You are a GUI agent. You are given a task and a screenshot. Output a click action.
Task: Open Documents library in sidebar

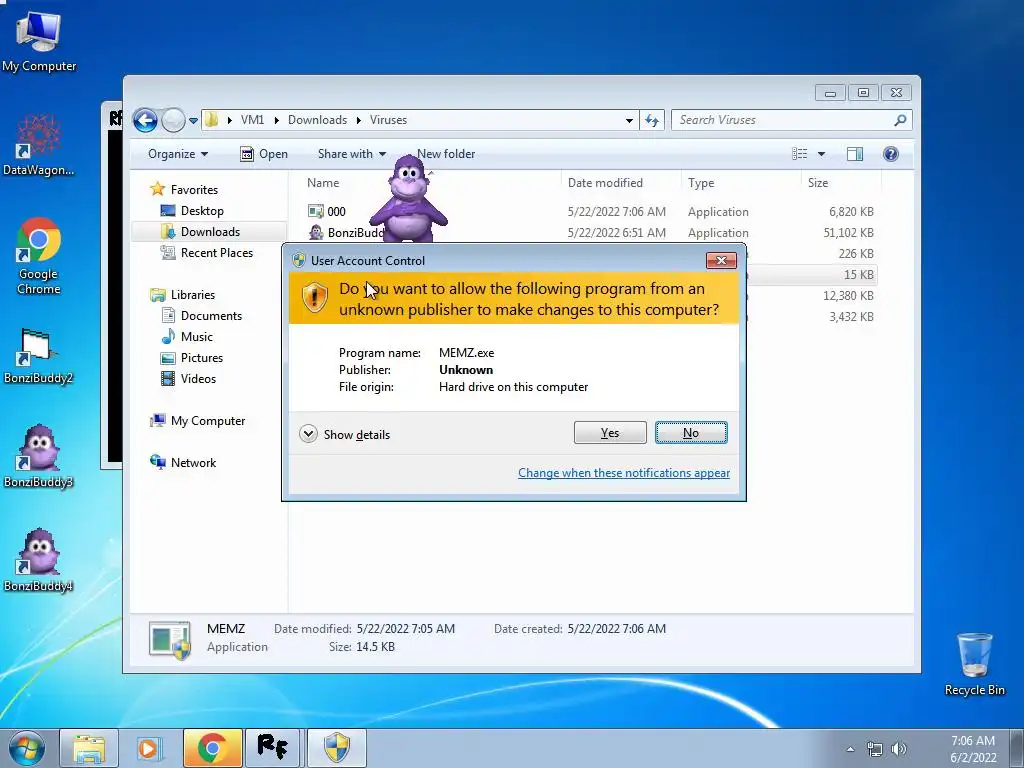(x=211, y=316)
